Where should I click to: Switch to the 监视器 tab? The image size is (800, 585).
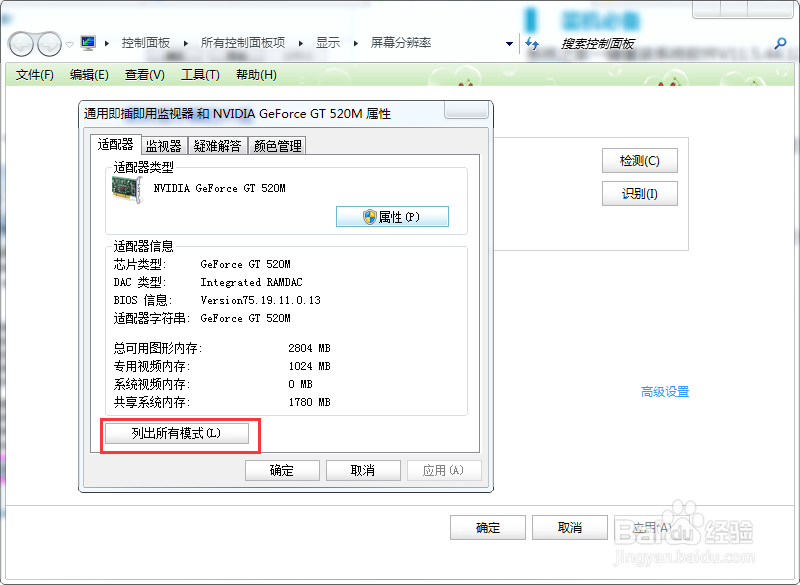(164, 146)
